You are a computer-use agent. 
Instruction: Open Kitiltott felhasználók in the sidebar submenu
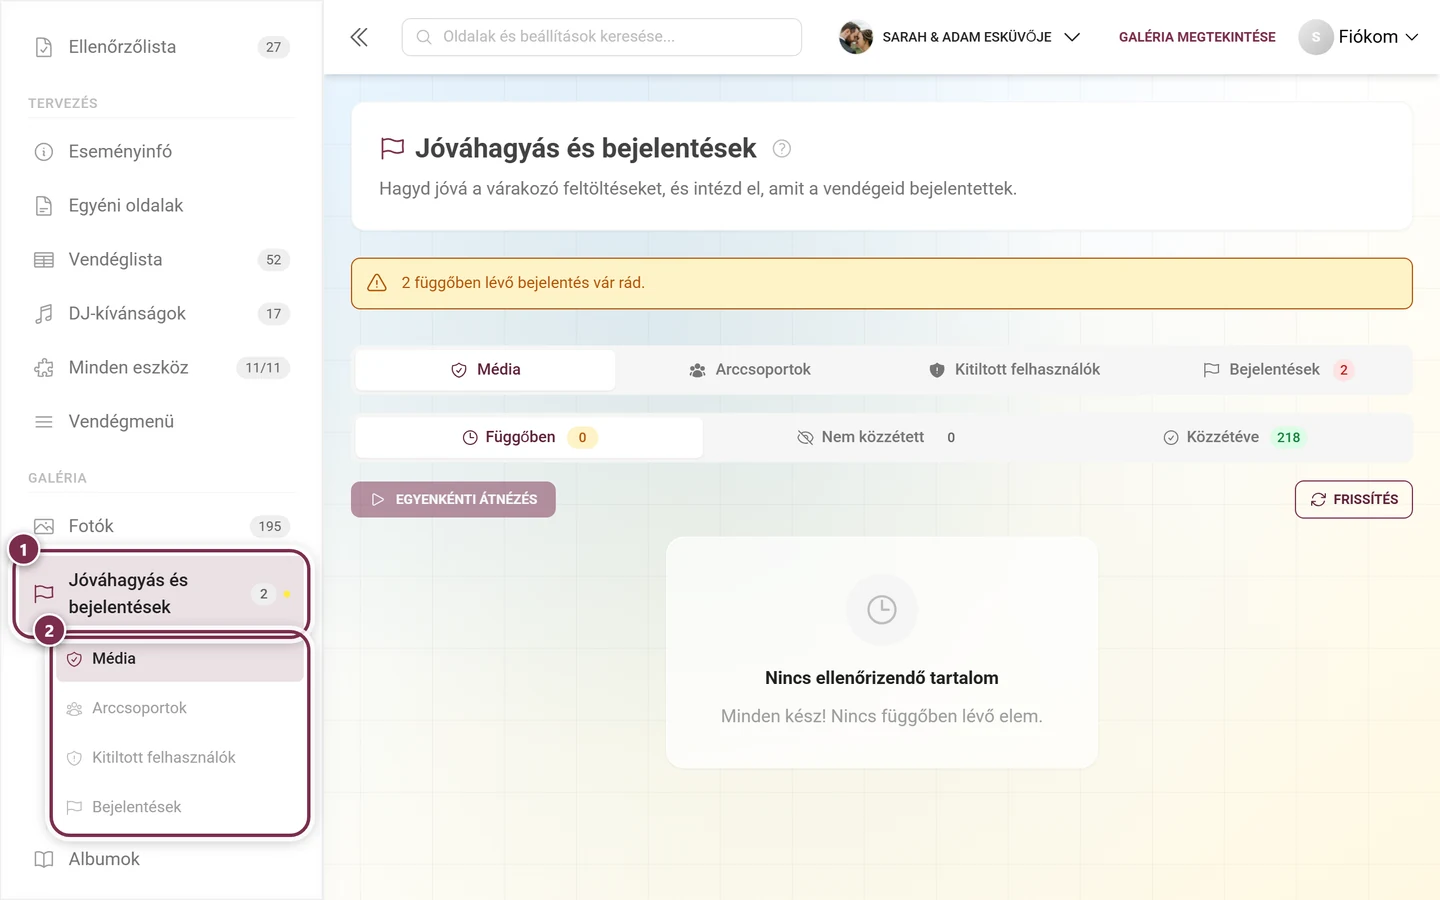[180, 758]
